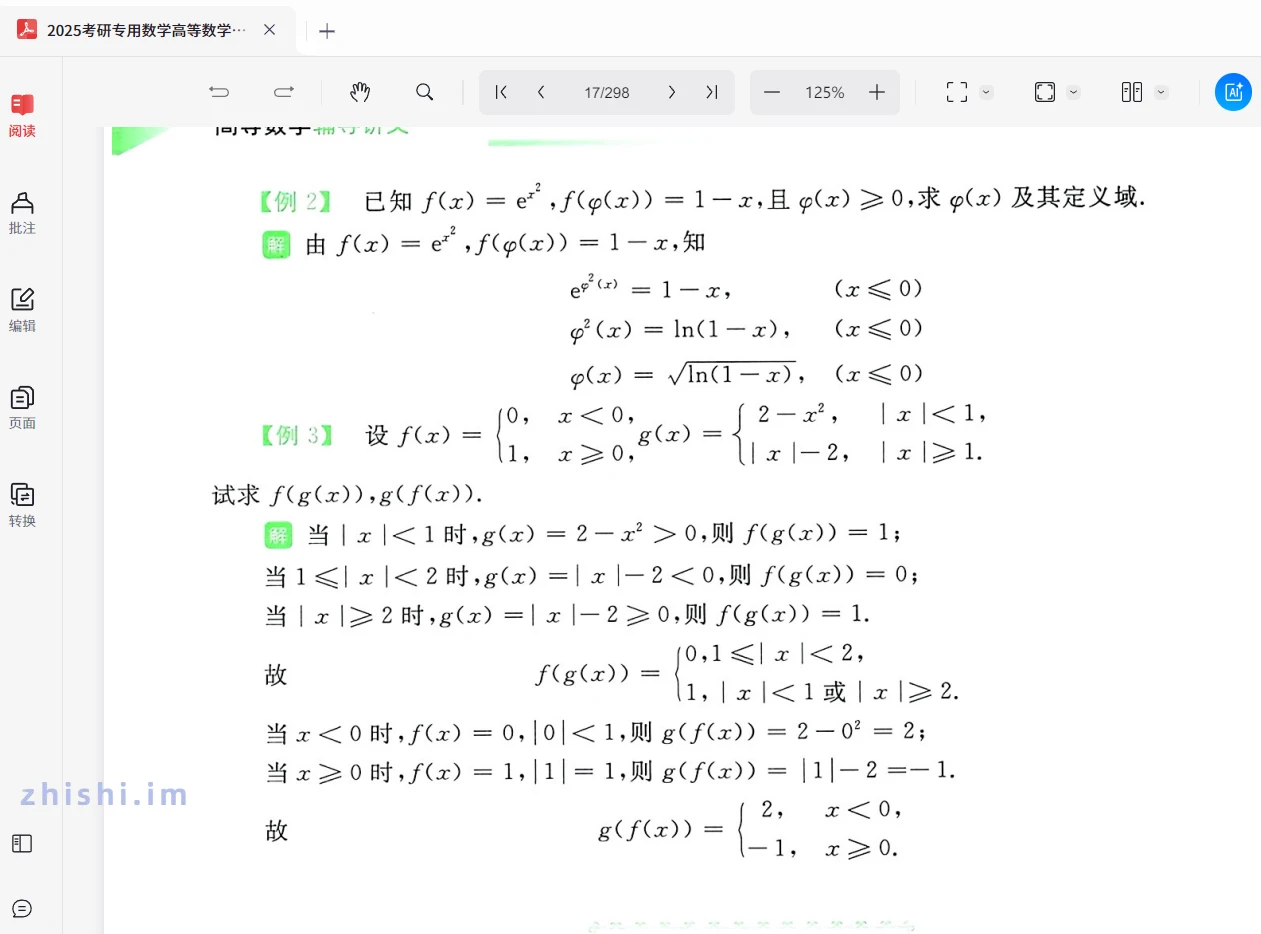Image resolution: width=1261 pixels, height=934 pixels.
Task: Zoom out with the minus button
Action: (x=772, y=92)
